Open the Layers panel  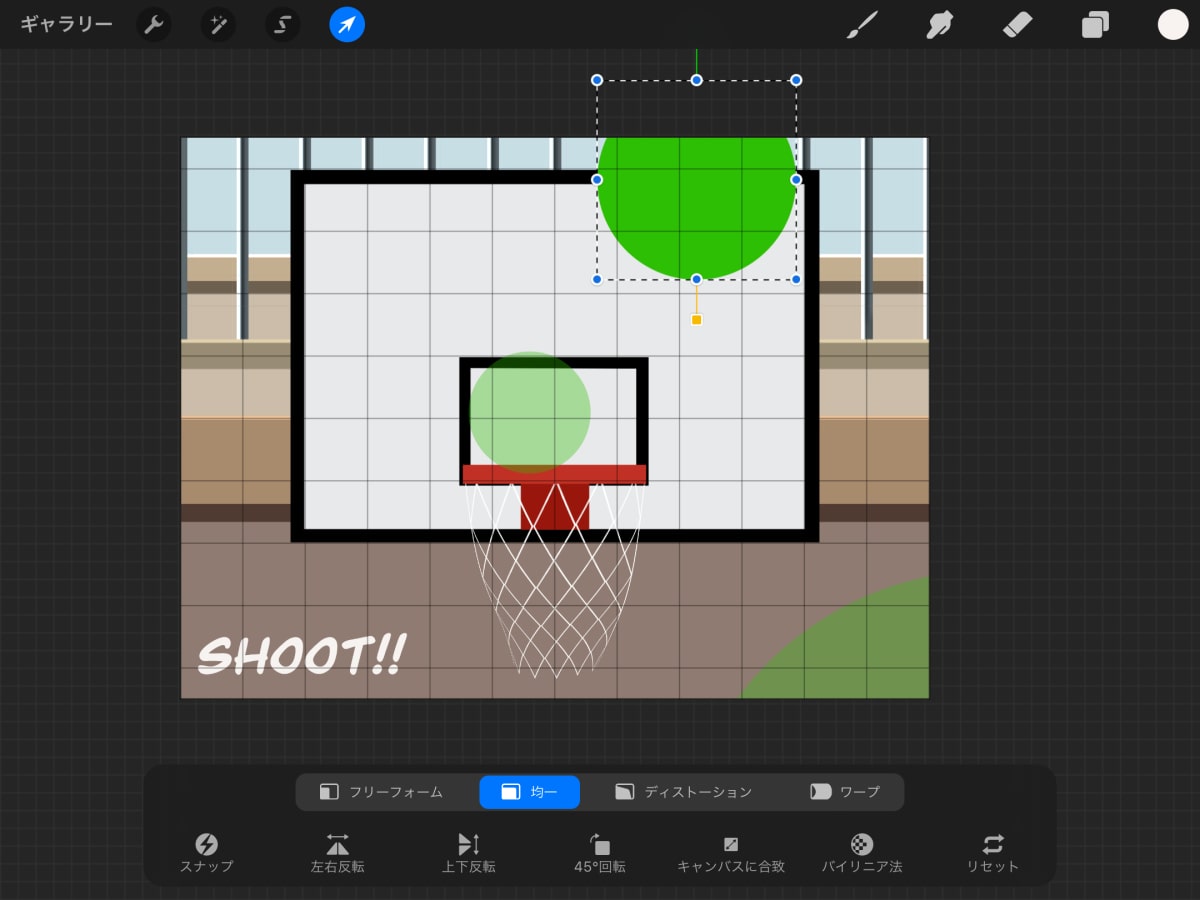pyautogui.click(x=1095, y=25)
